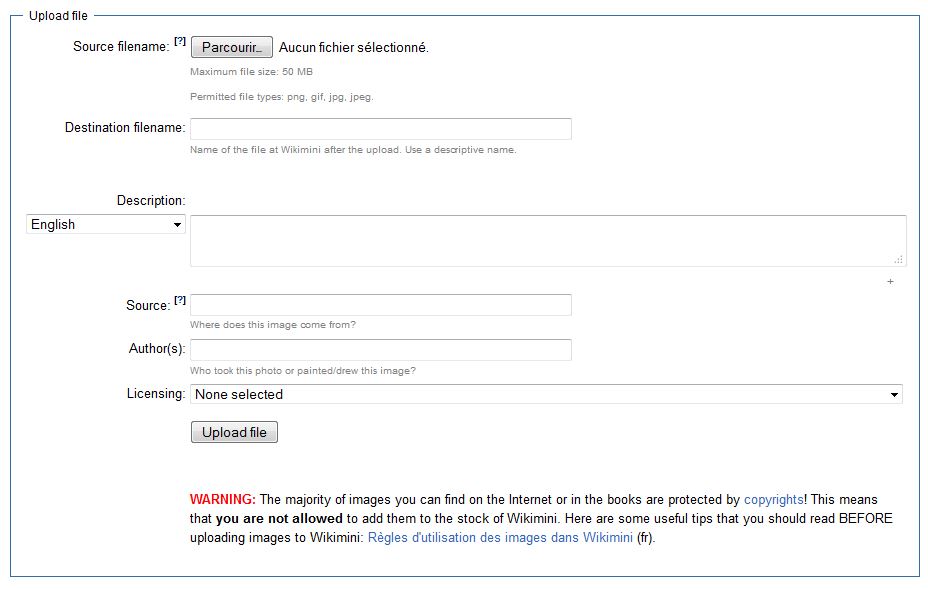Screen dimensions: 928x589
Task: Click the Licensing label
Action: pos(156,394)
